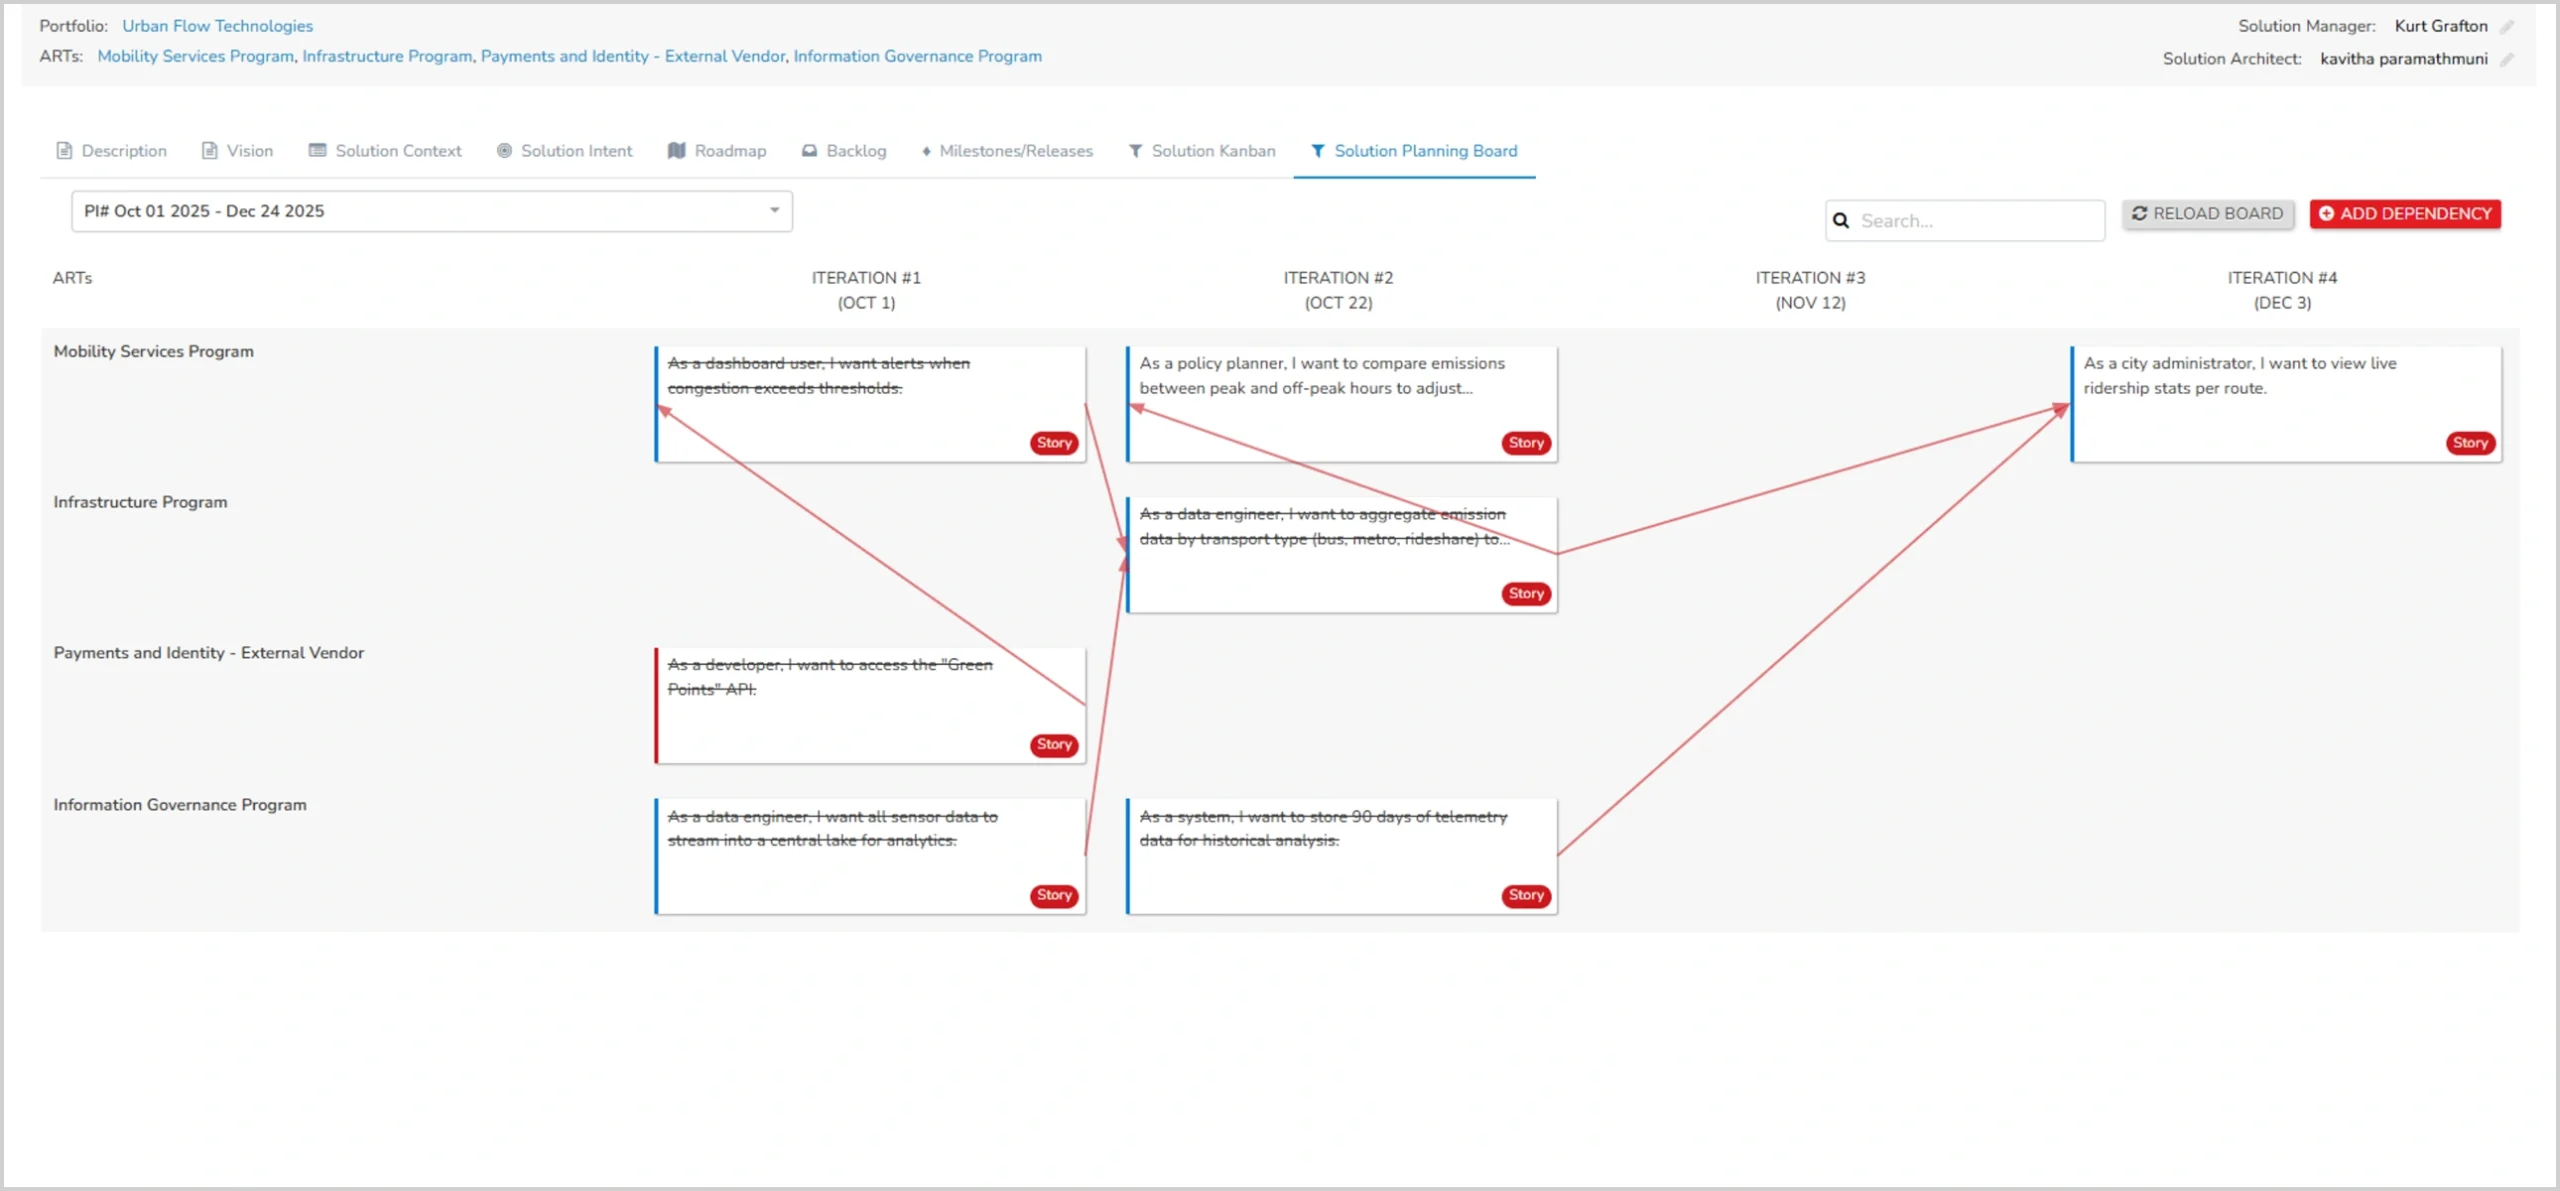Click the pencil icon beside Kurt Grafton
This screenshot has height=1191, width=2560.
click(2506, 27)
